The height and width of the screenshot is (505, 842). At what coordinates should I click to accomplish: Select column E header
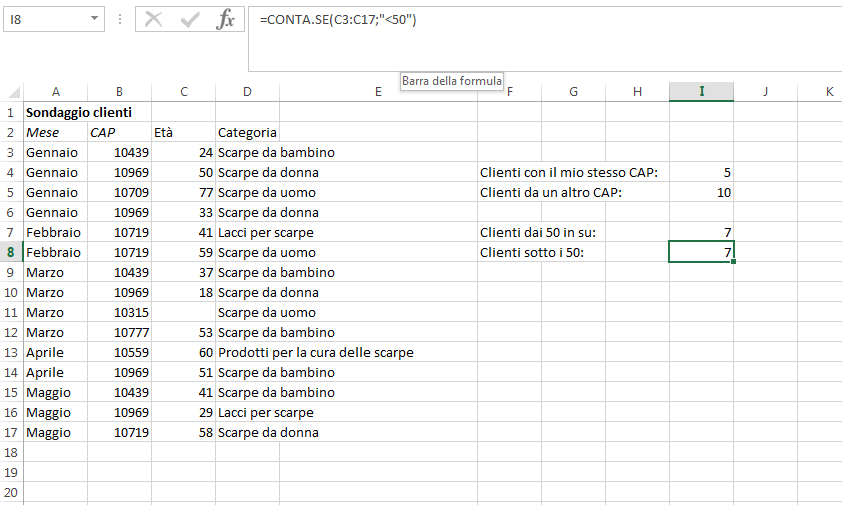pos(378,92)
